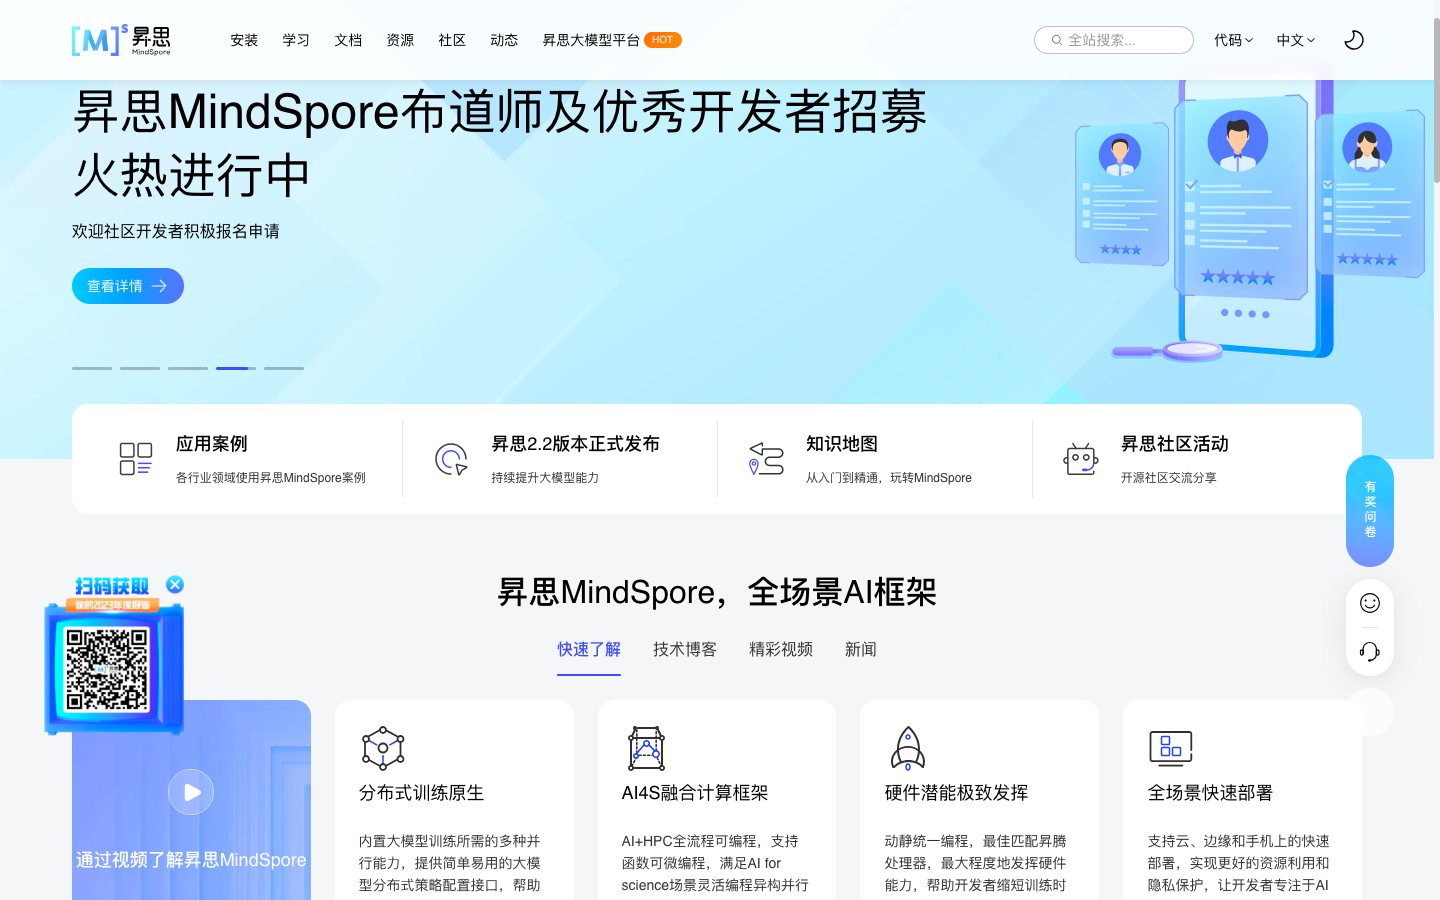Click 从入门到精通，玩转MindSpore description
Viewport: 1440px width, 900px height.
(x=889, y=478)
